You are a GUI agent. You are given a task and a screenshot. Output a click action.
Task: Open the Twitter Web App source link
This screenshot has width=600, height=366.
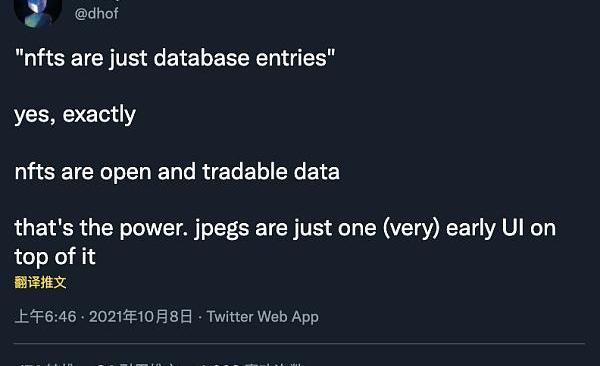(262, 317)
